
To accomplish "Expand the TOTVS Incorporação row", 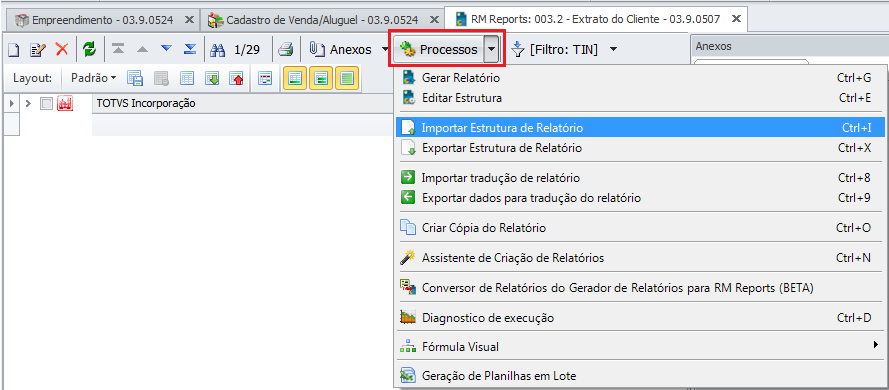I will pyautogui.click(x=29, y=104).
